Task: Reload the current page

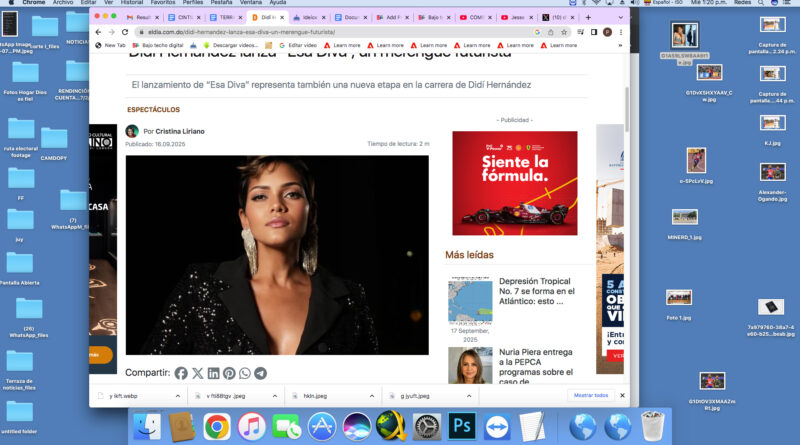Action: [x=125, y=32]
